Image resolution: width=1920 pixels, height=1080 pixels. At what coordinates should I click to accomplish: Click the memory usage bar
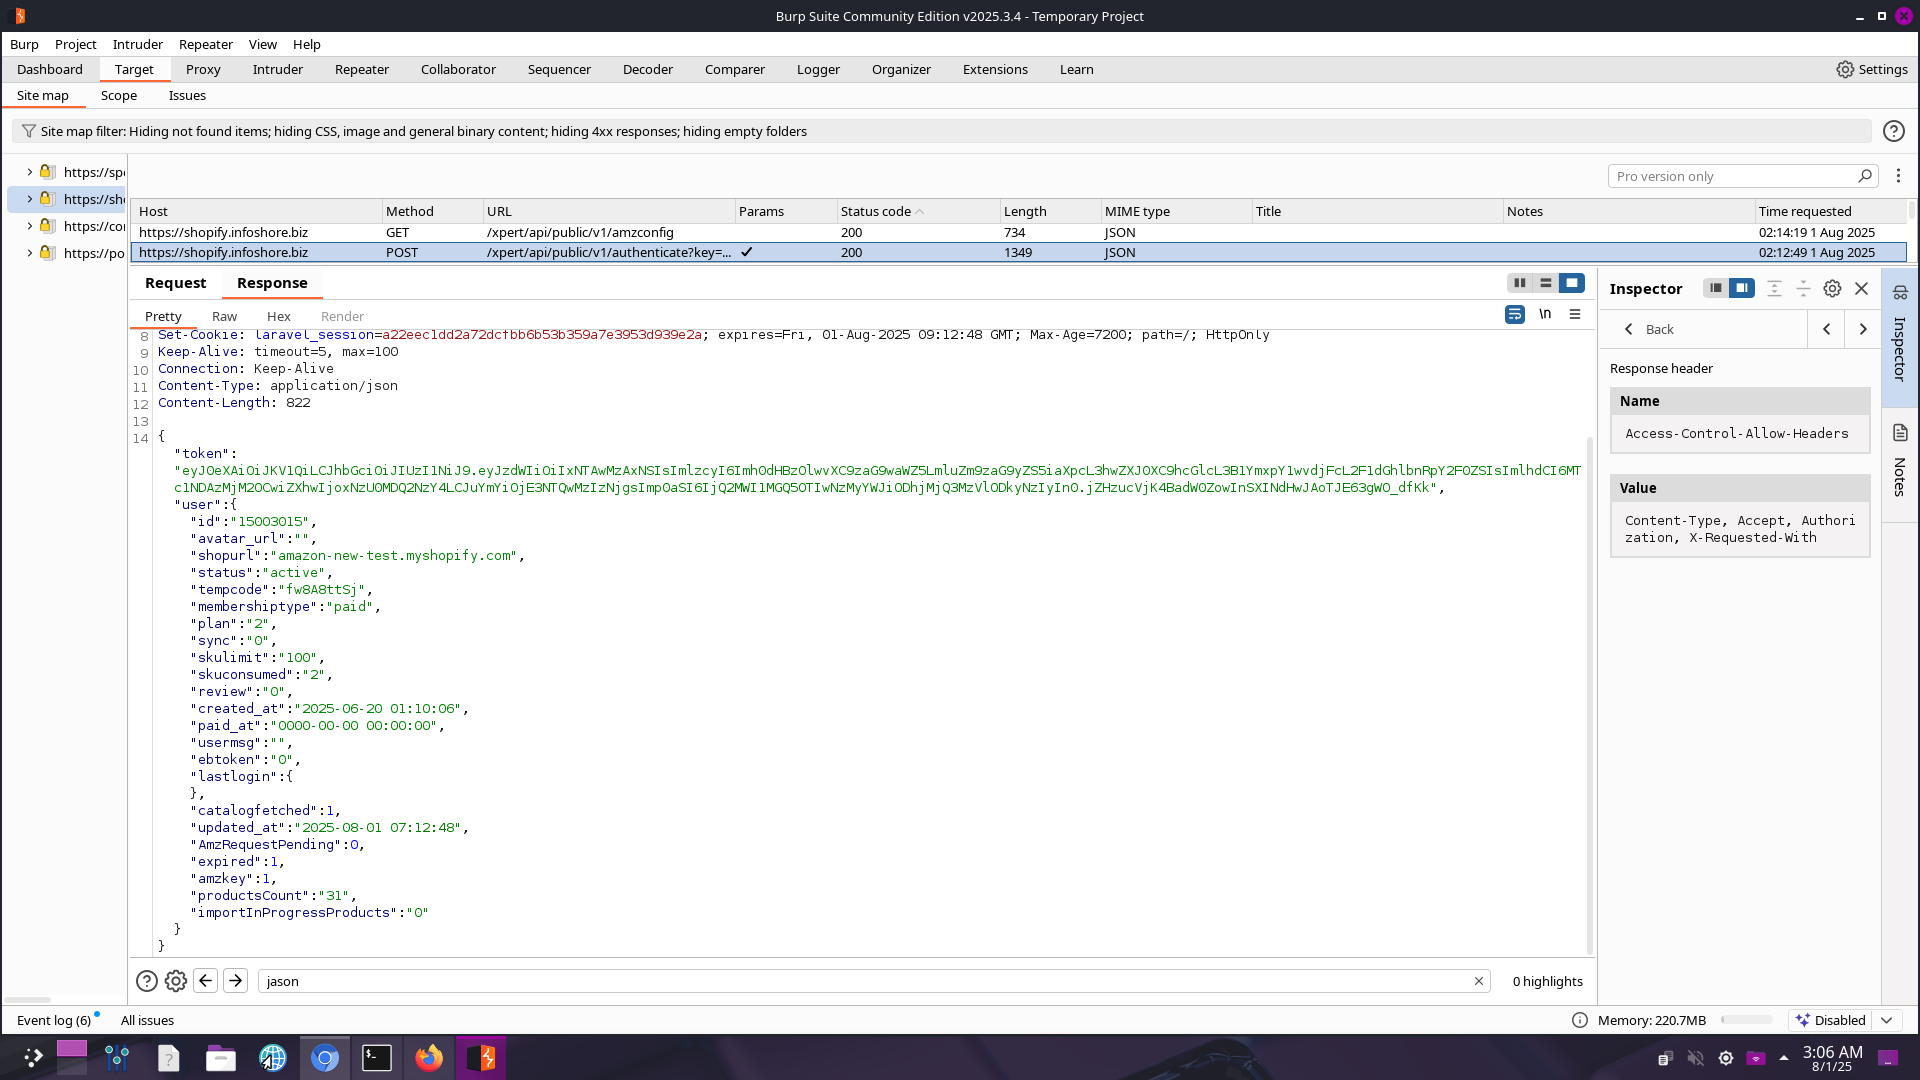tap(1747, 1020)
